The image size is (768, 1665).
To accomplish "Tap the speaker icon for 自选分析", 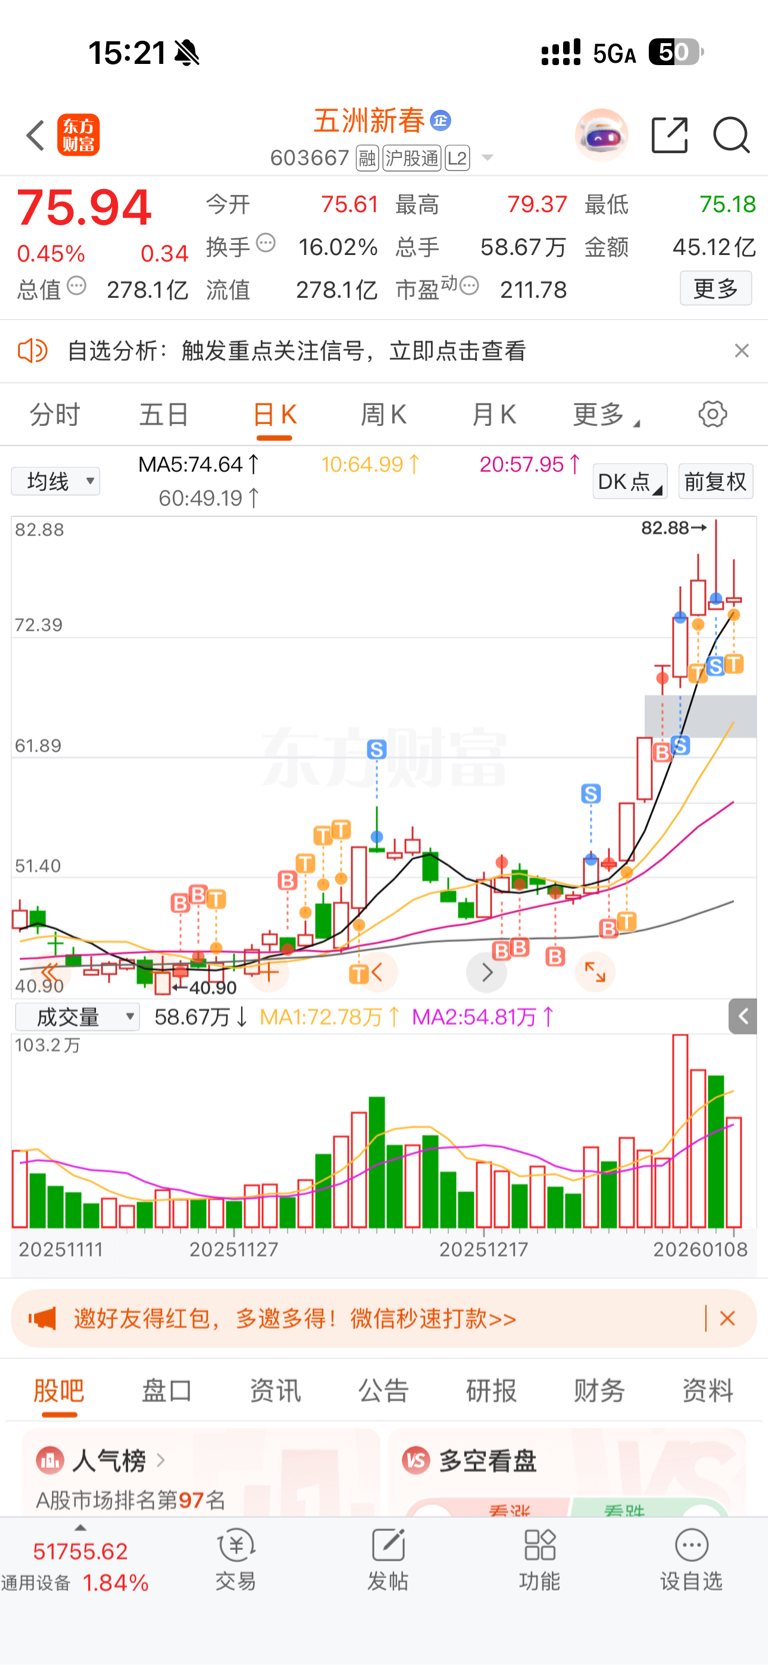I will point(33,351).
